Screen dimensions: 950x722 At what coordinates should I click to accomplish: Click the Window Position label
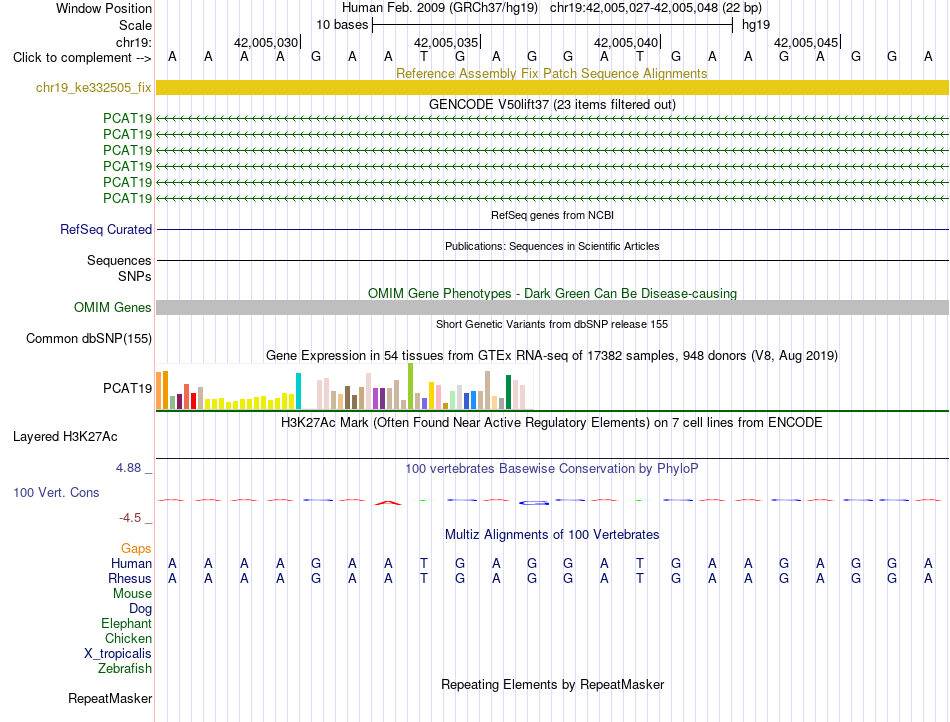click(104, 8)
